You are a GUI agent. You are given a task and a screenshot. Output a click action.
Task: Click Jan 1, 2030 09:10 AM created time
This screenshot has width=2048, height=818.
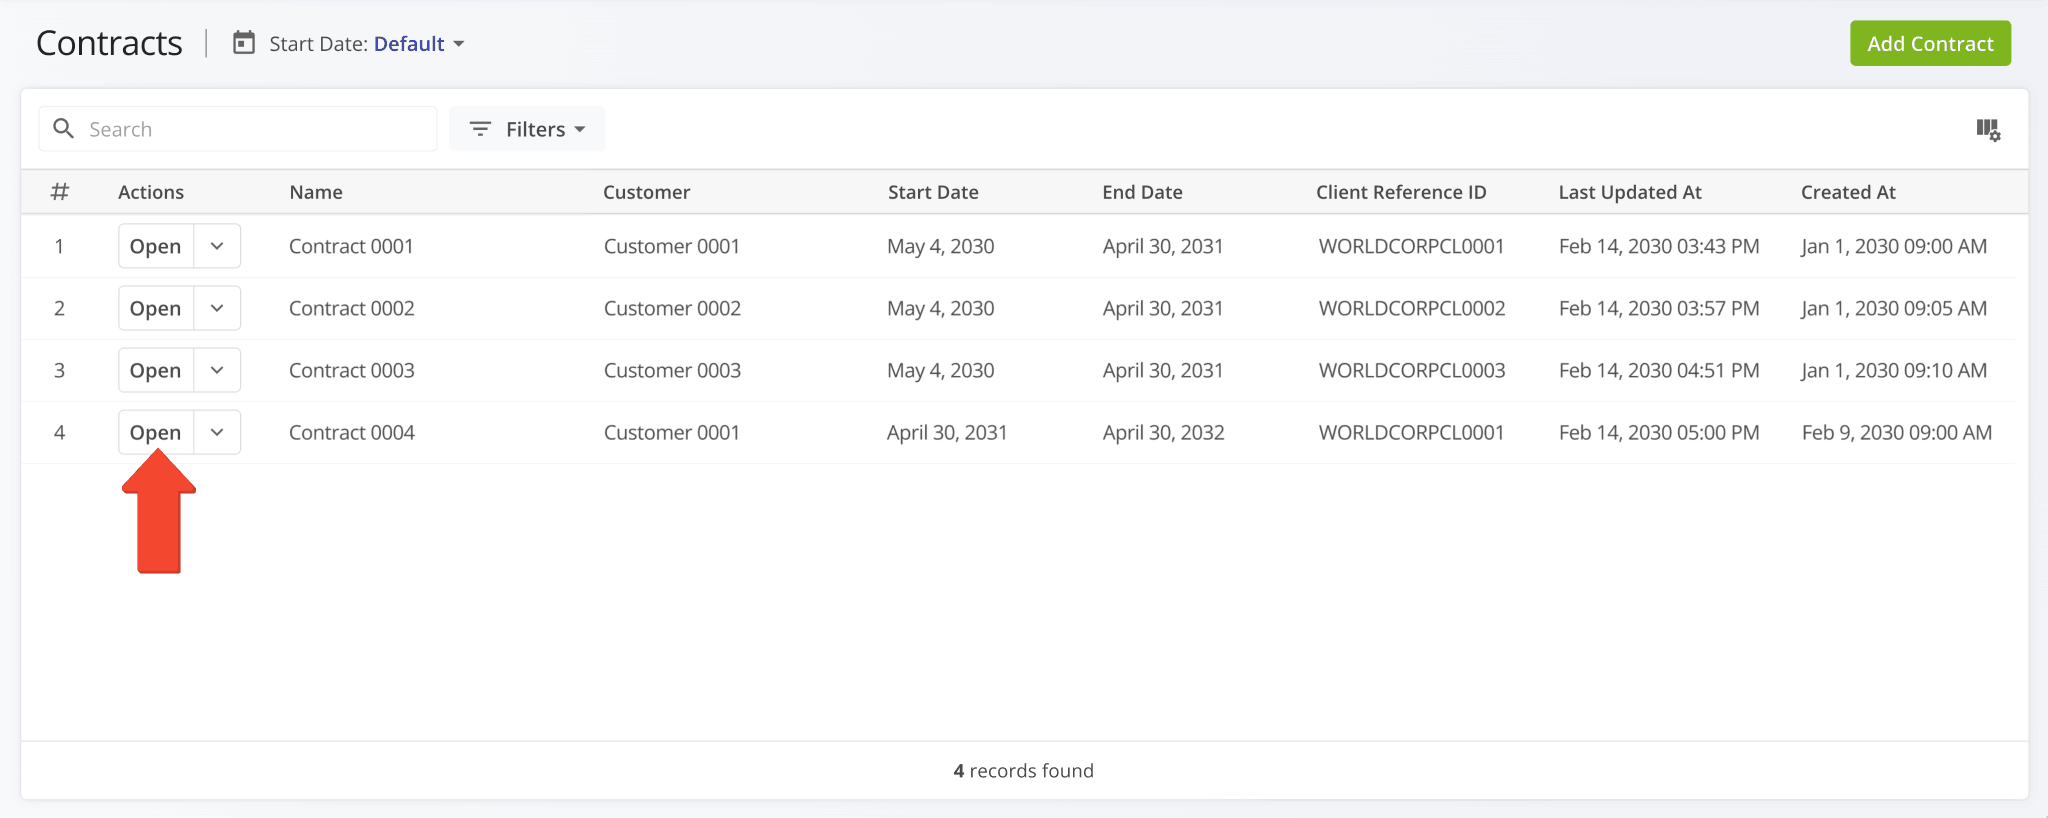coord(1894,370)
